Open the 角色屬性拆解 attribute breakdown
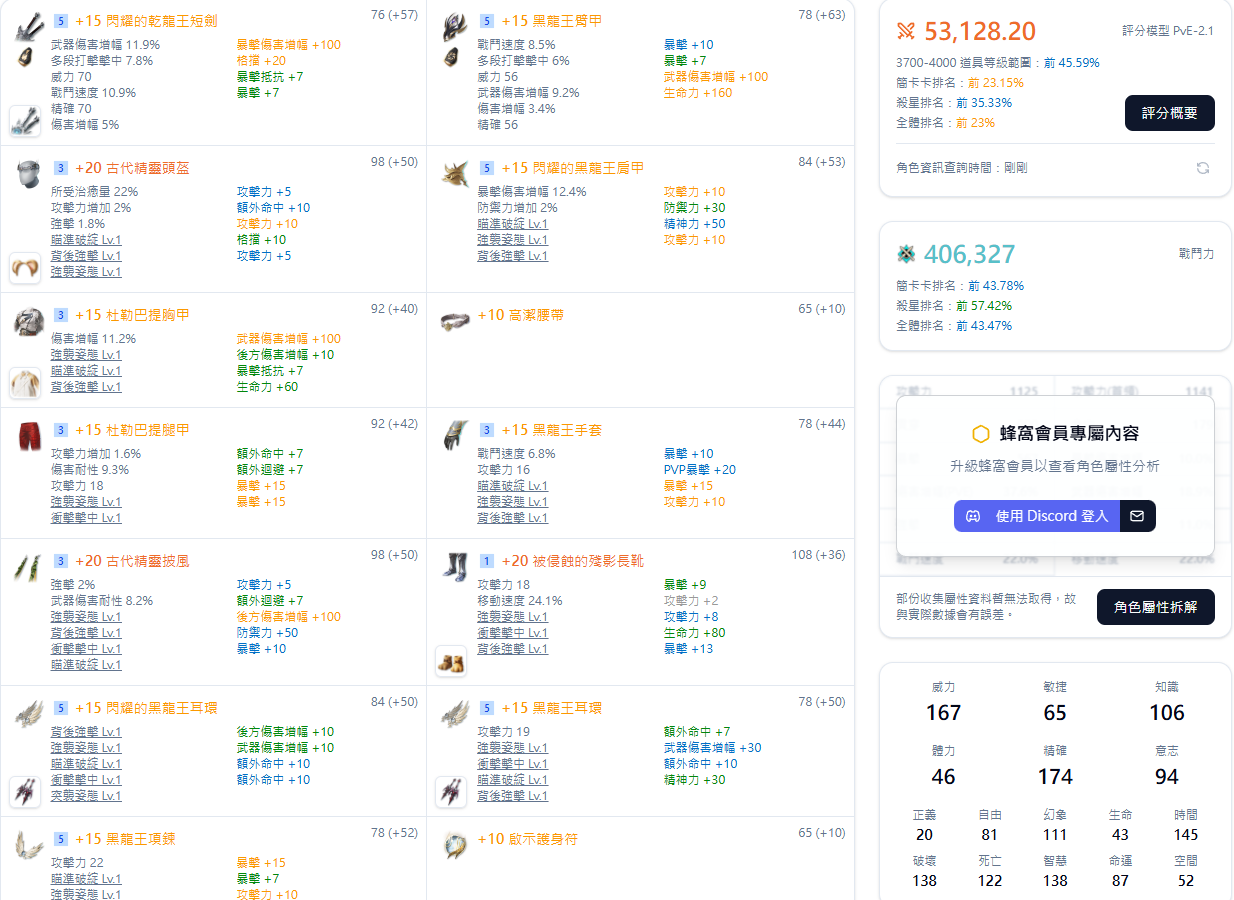 click(x=1155, y=607)
